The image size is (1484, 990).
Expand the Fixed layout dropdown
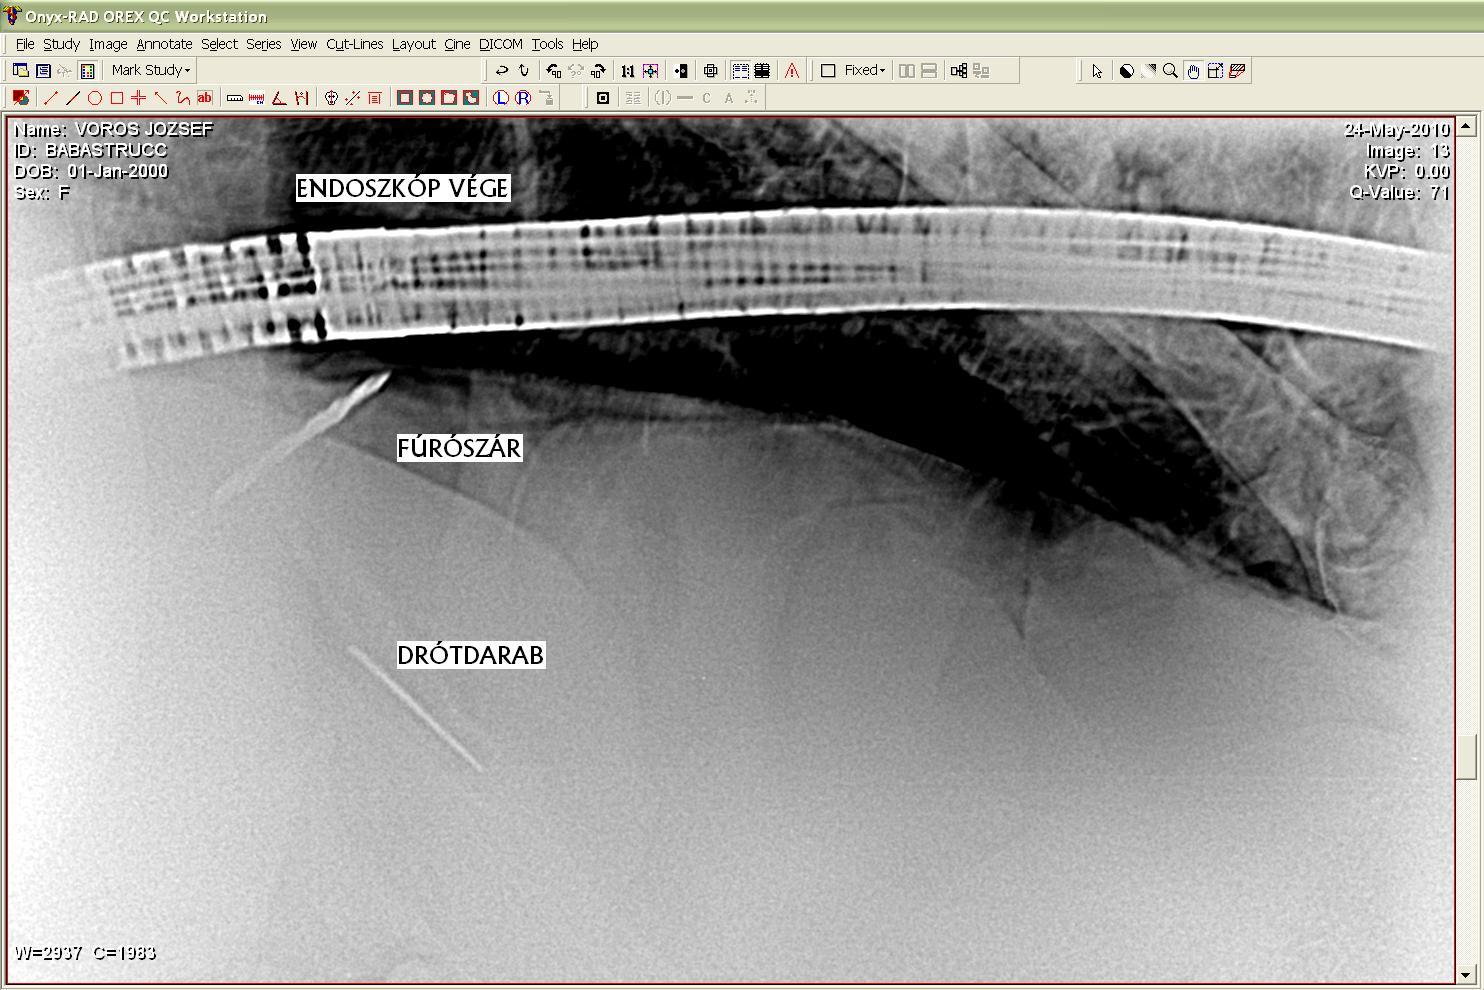click(866, 70)
